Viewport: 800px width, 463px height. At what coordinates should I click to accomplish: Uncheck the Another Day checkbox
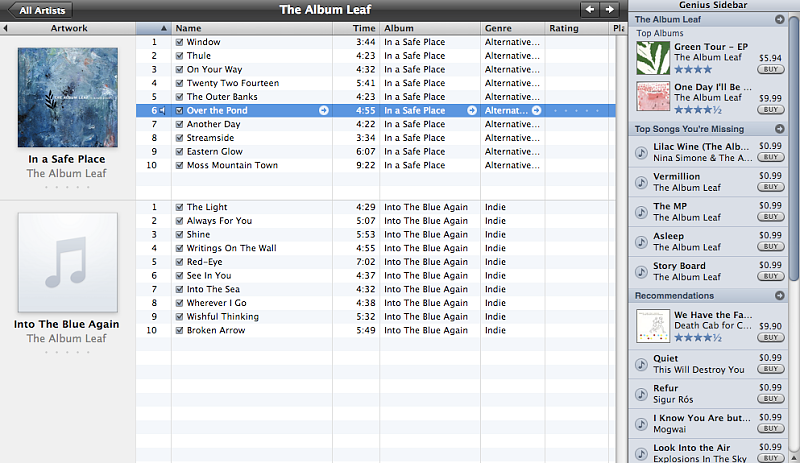coord(179,125)
